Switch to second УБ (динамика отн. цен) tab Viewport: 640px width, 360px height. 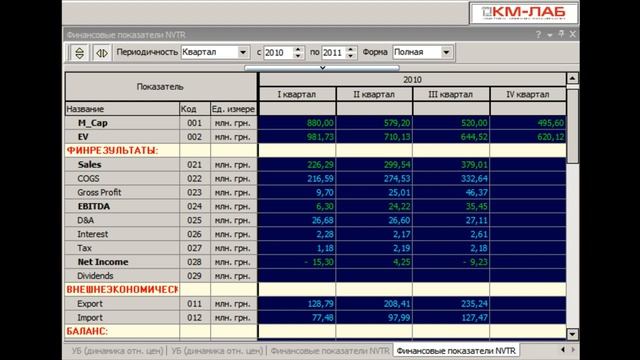click(x=217, y=351)
